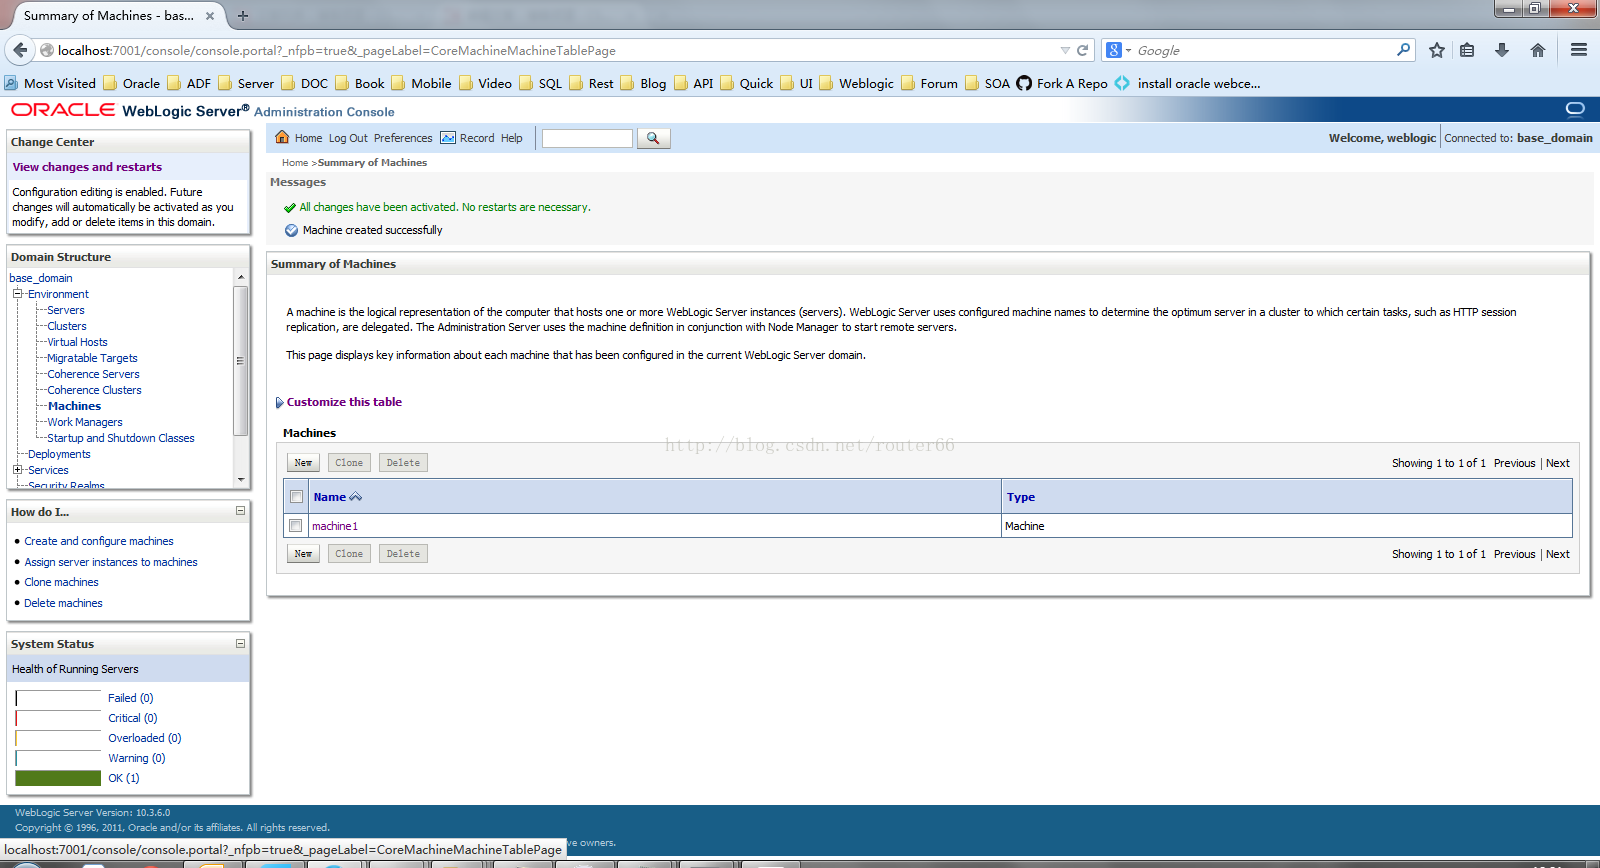The width and height of the screenshot is (1600, 868).
Task: Open Create and configure machines help
Action: pyautogui.click(x=99, y=541)
